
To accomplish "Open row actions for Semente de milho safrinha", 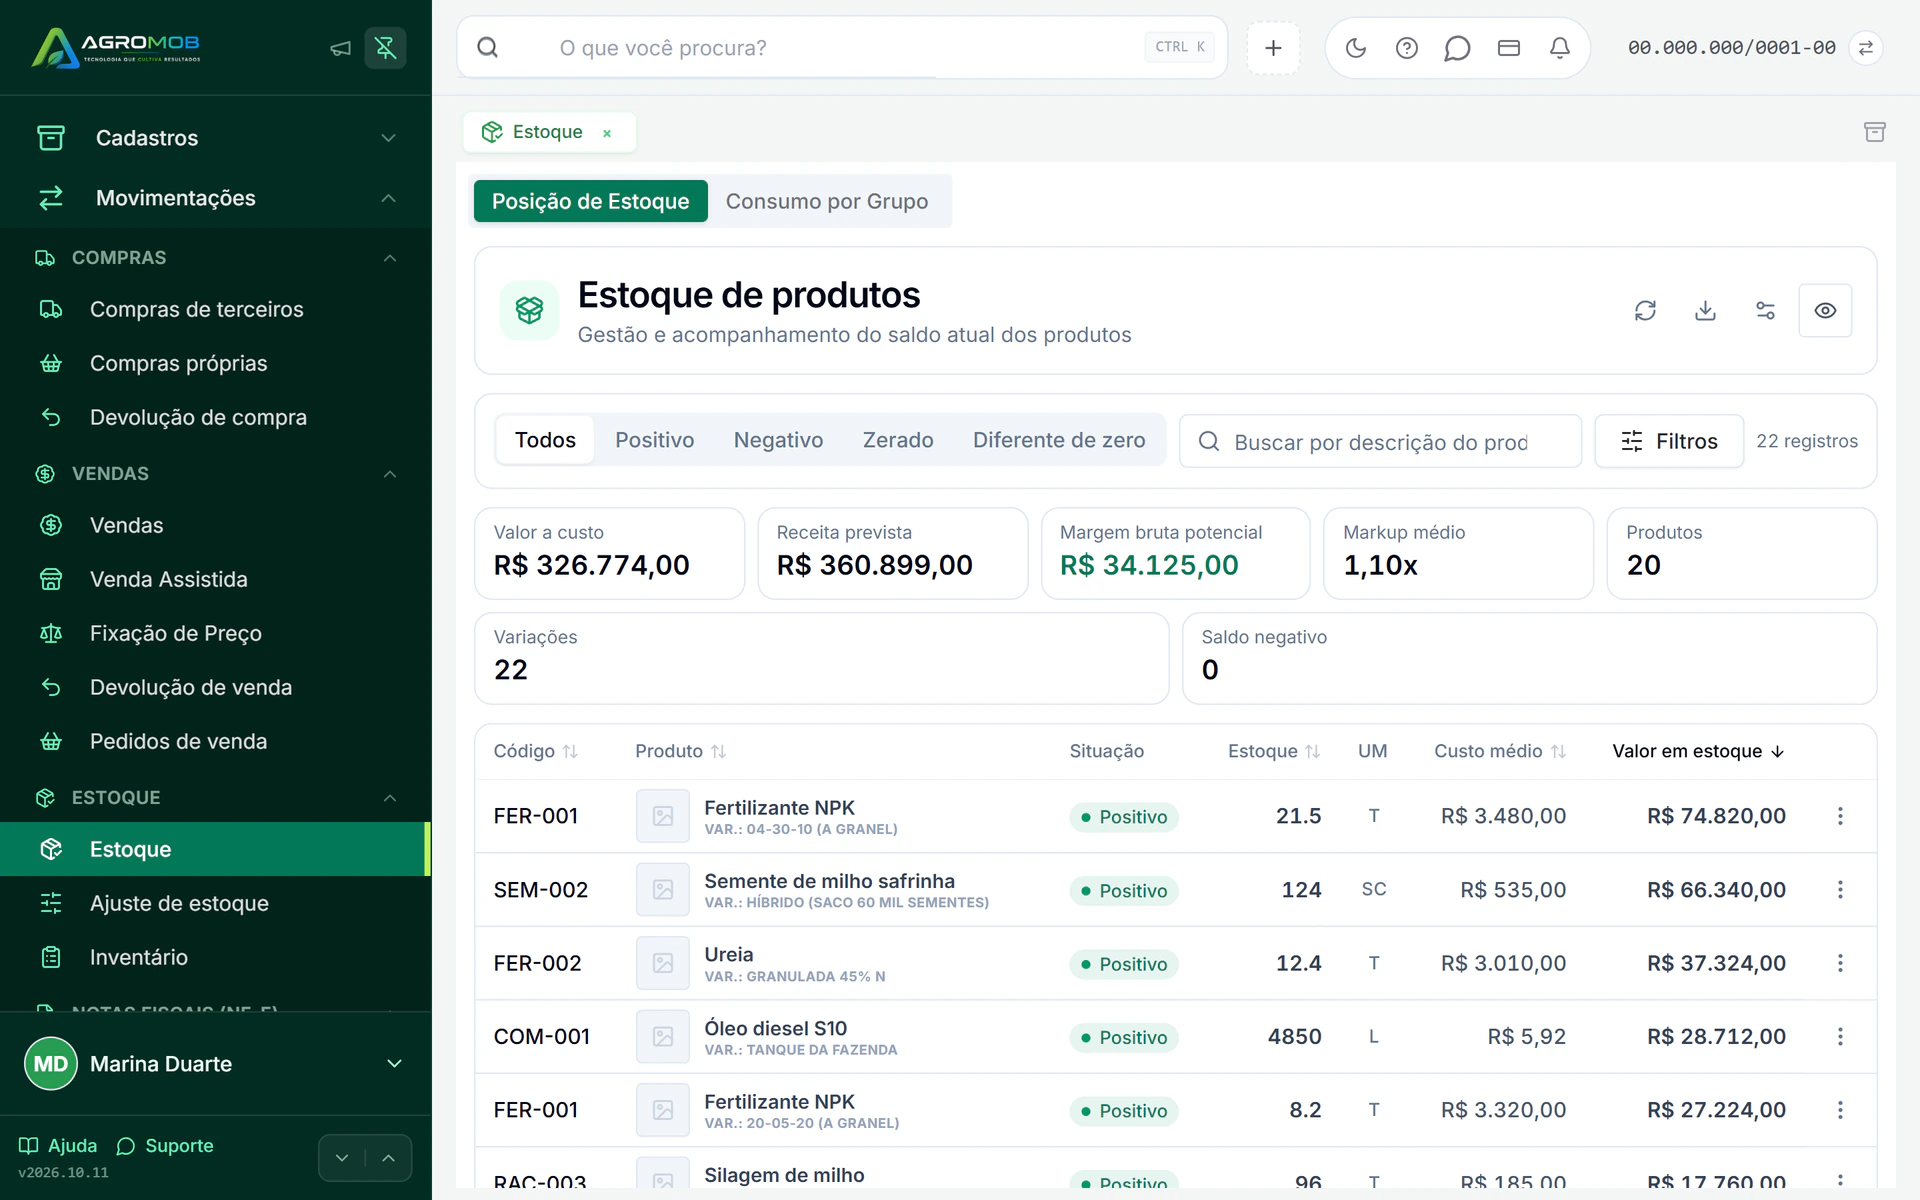I will click(1840, 890).
